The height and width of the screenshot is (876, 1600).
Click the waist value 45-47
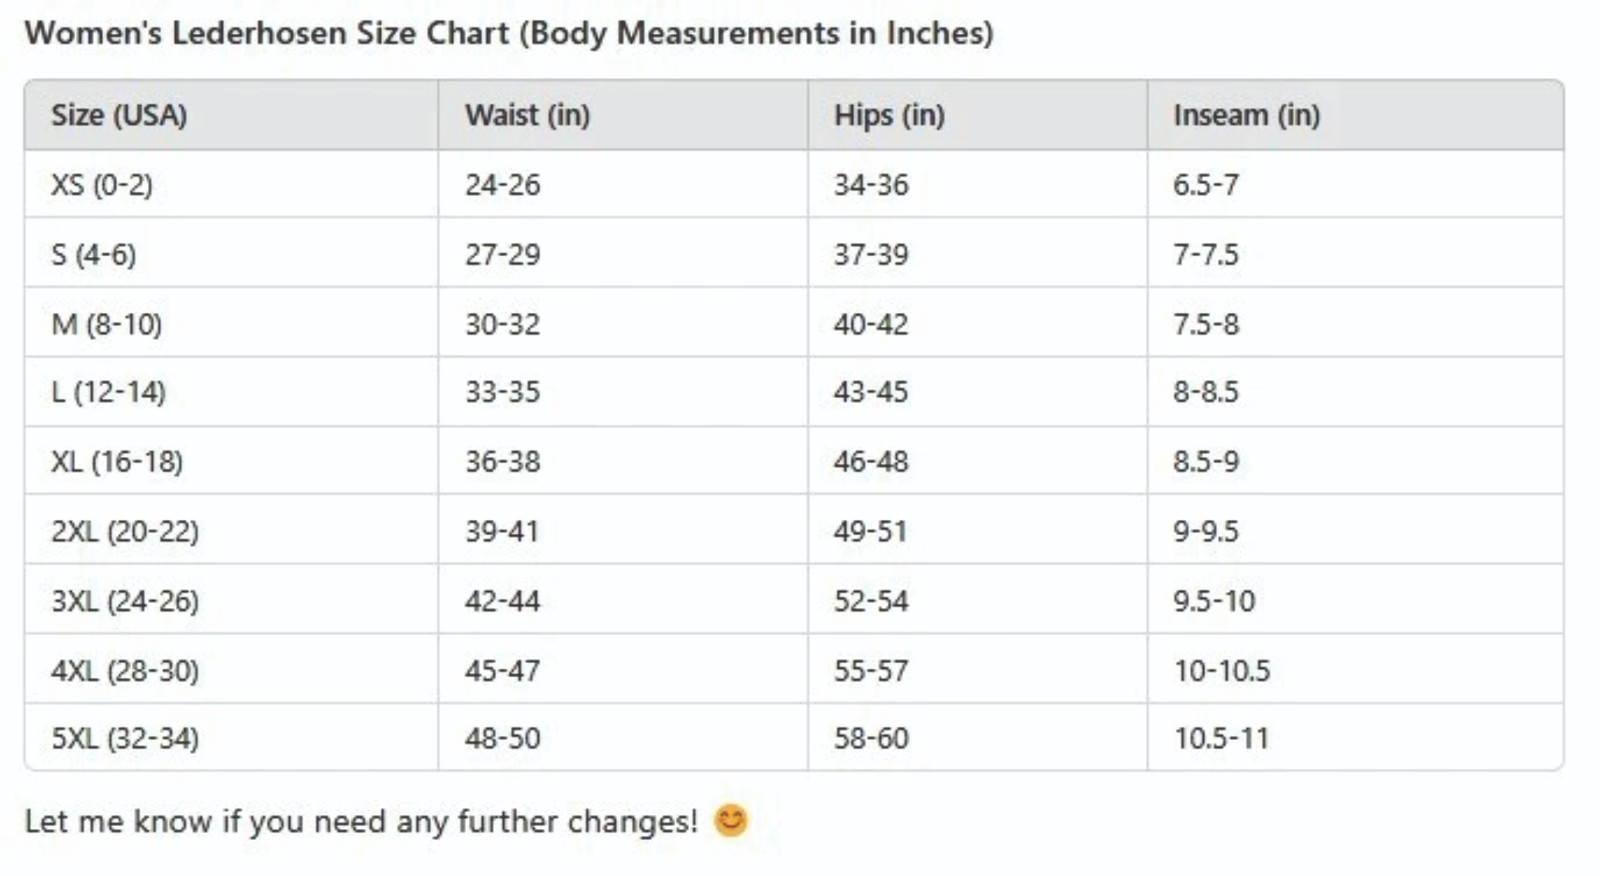tap(502, 670)
